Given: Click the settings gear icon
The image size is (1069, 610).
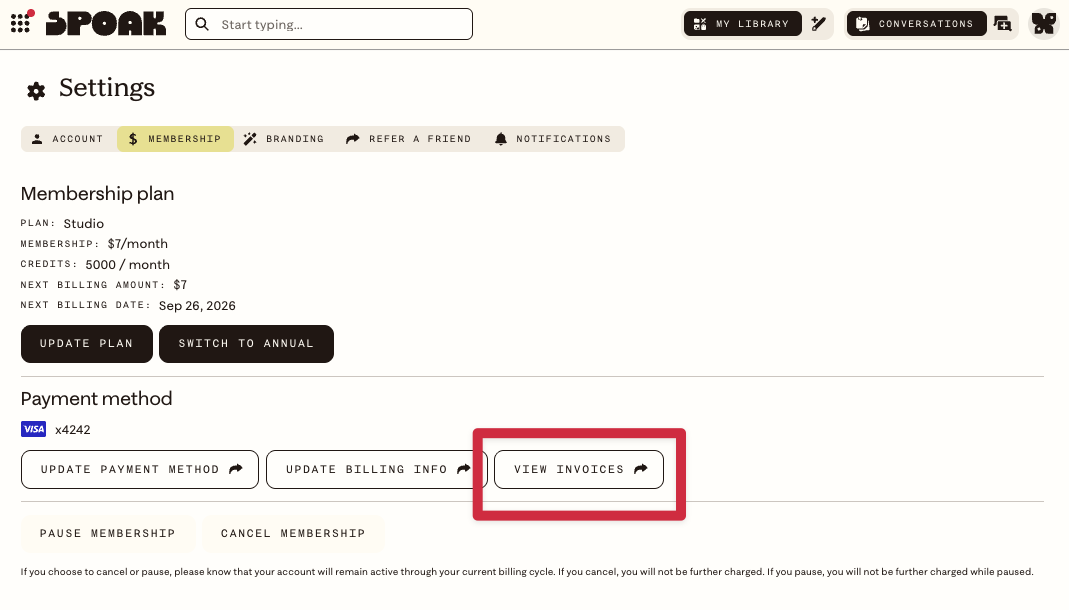Looking at the screenshot, I should (x=36, y=91).
